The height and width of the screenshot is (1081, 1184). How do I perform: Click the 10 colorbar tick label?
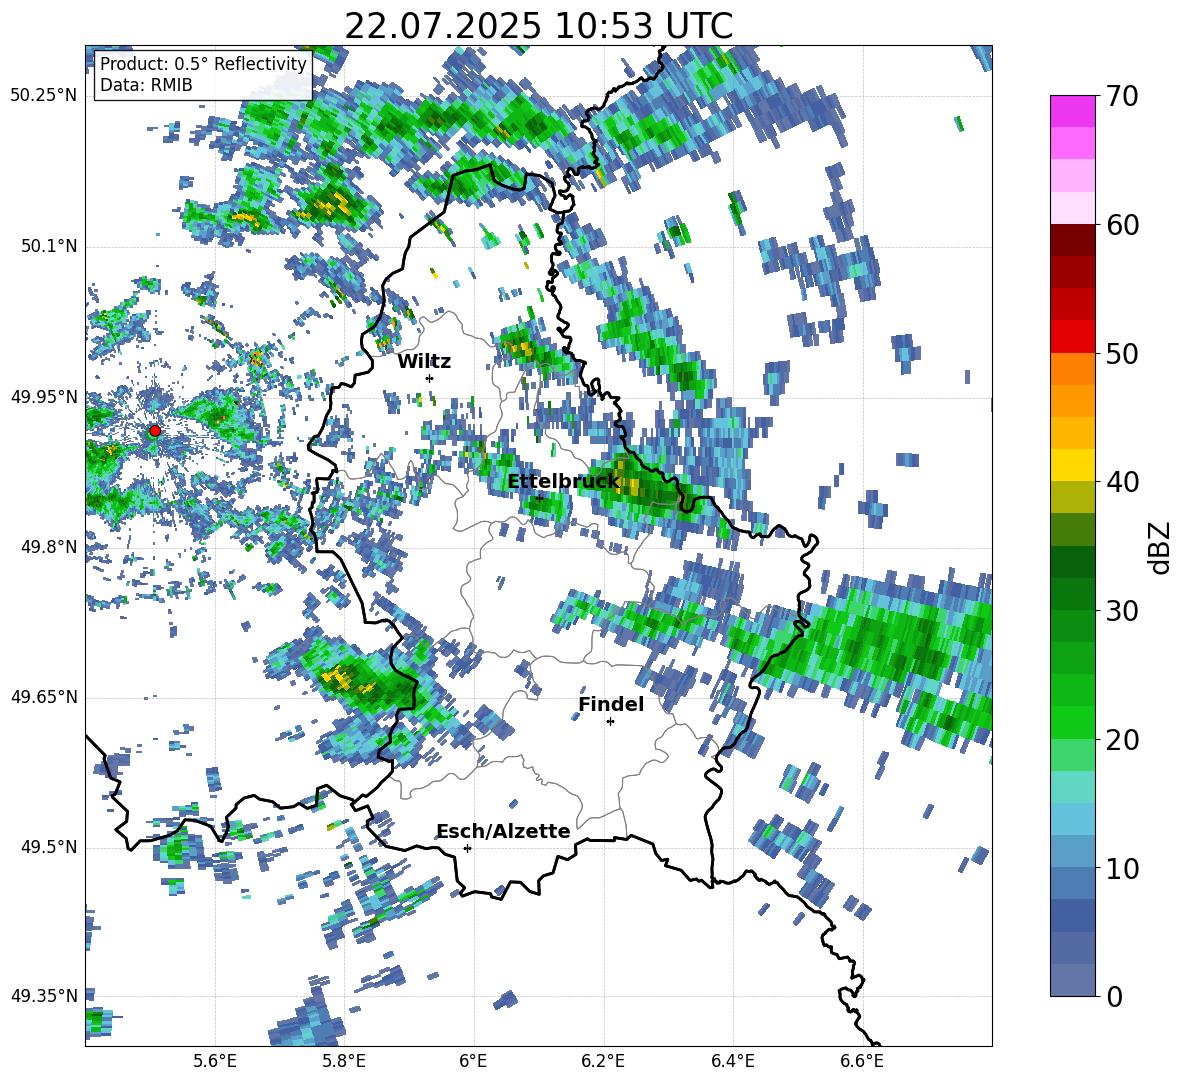1121,868
